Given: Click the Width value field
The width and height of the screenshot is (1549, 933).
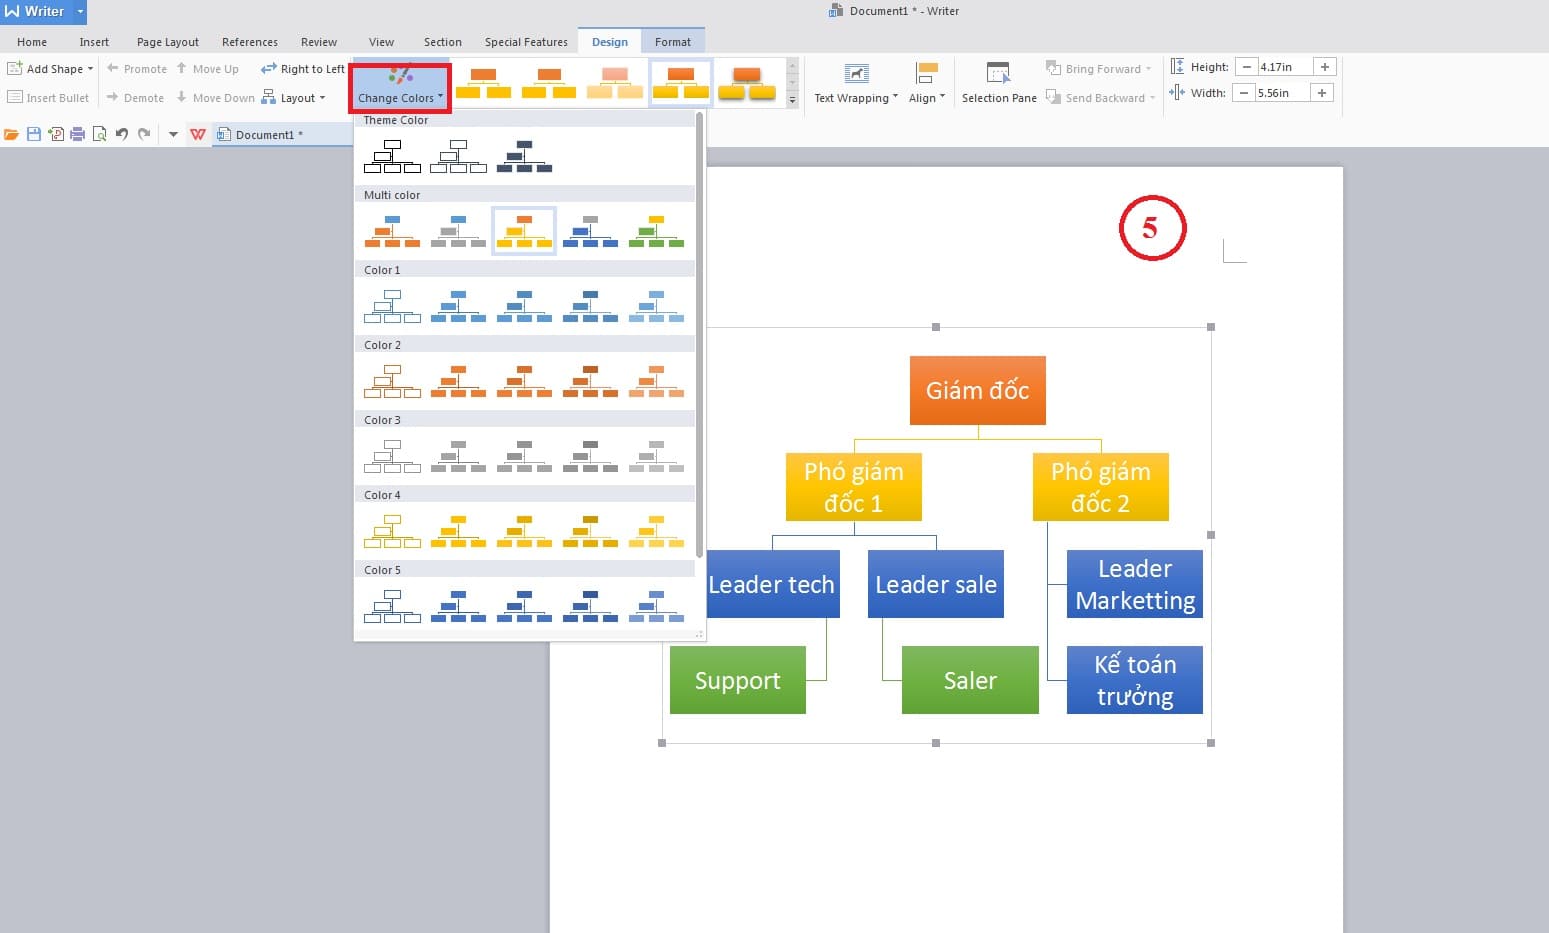Looking at the screenshot, I should click(x=1283, y=93).
